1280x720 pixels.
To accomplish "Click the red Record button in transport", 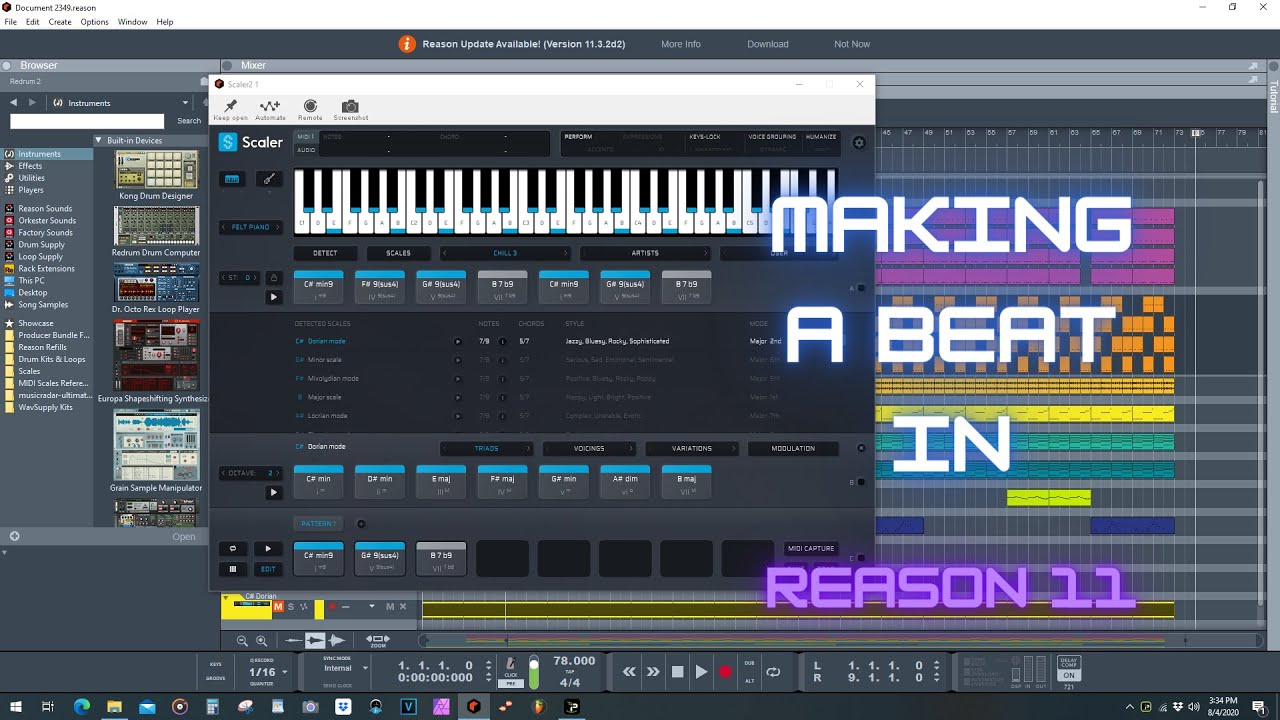I will point(725,672).
